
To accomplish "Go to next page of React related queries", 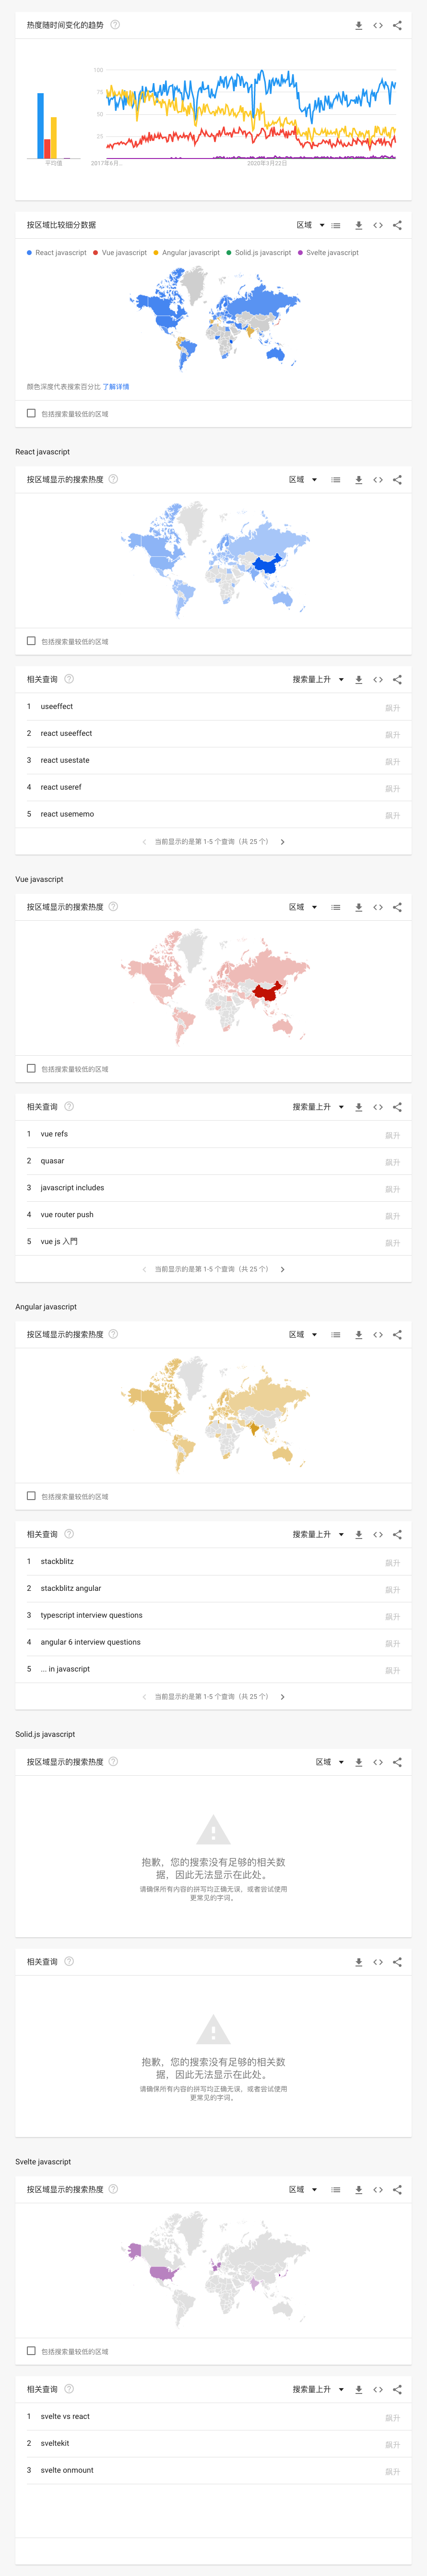I will (x=282, y=842).
